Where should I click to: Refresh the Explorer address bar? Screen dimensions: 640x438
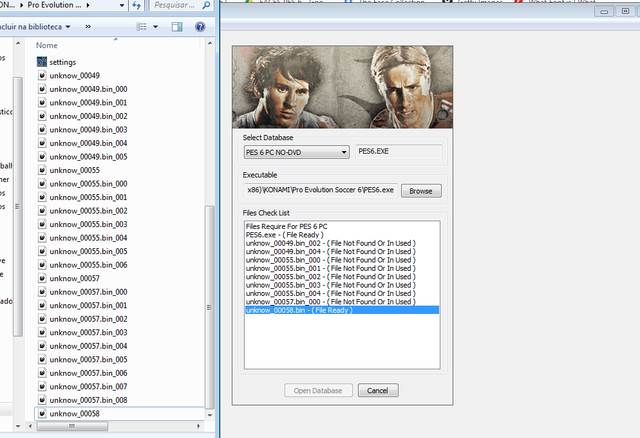coord(136,5)
